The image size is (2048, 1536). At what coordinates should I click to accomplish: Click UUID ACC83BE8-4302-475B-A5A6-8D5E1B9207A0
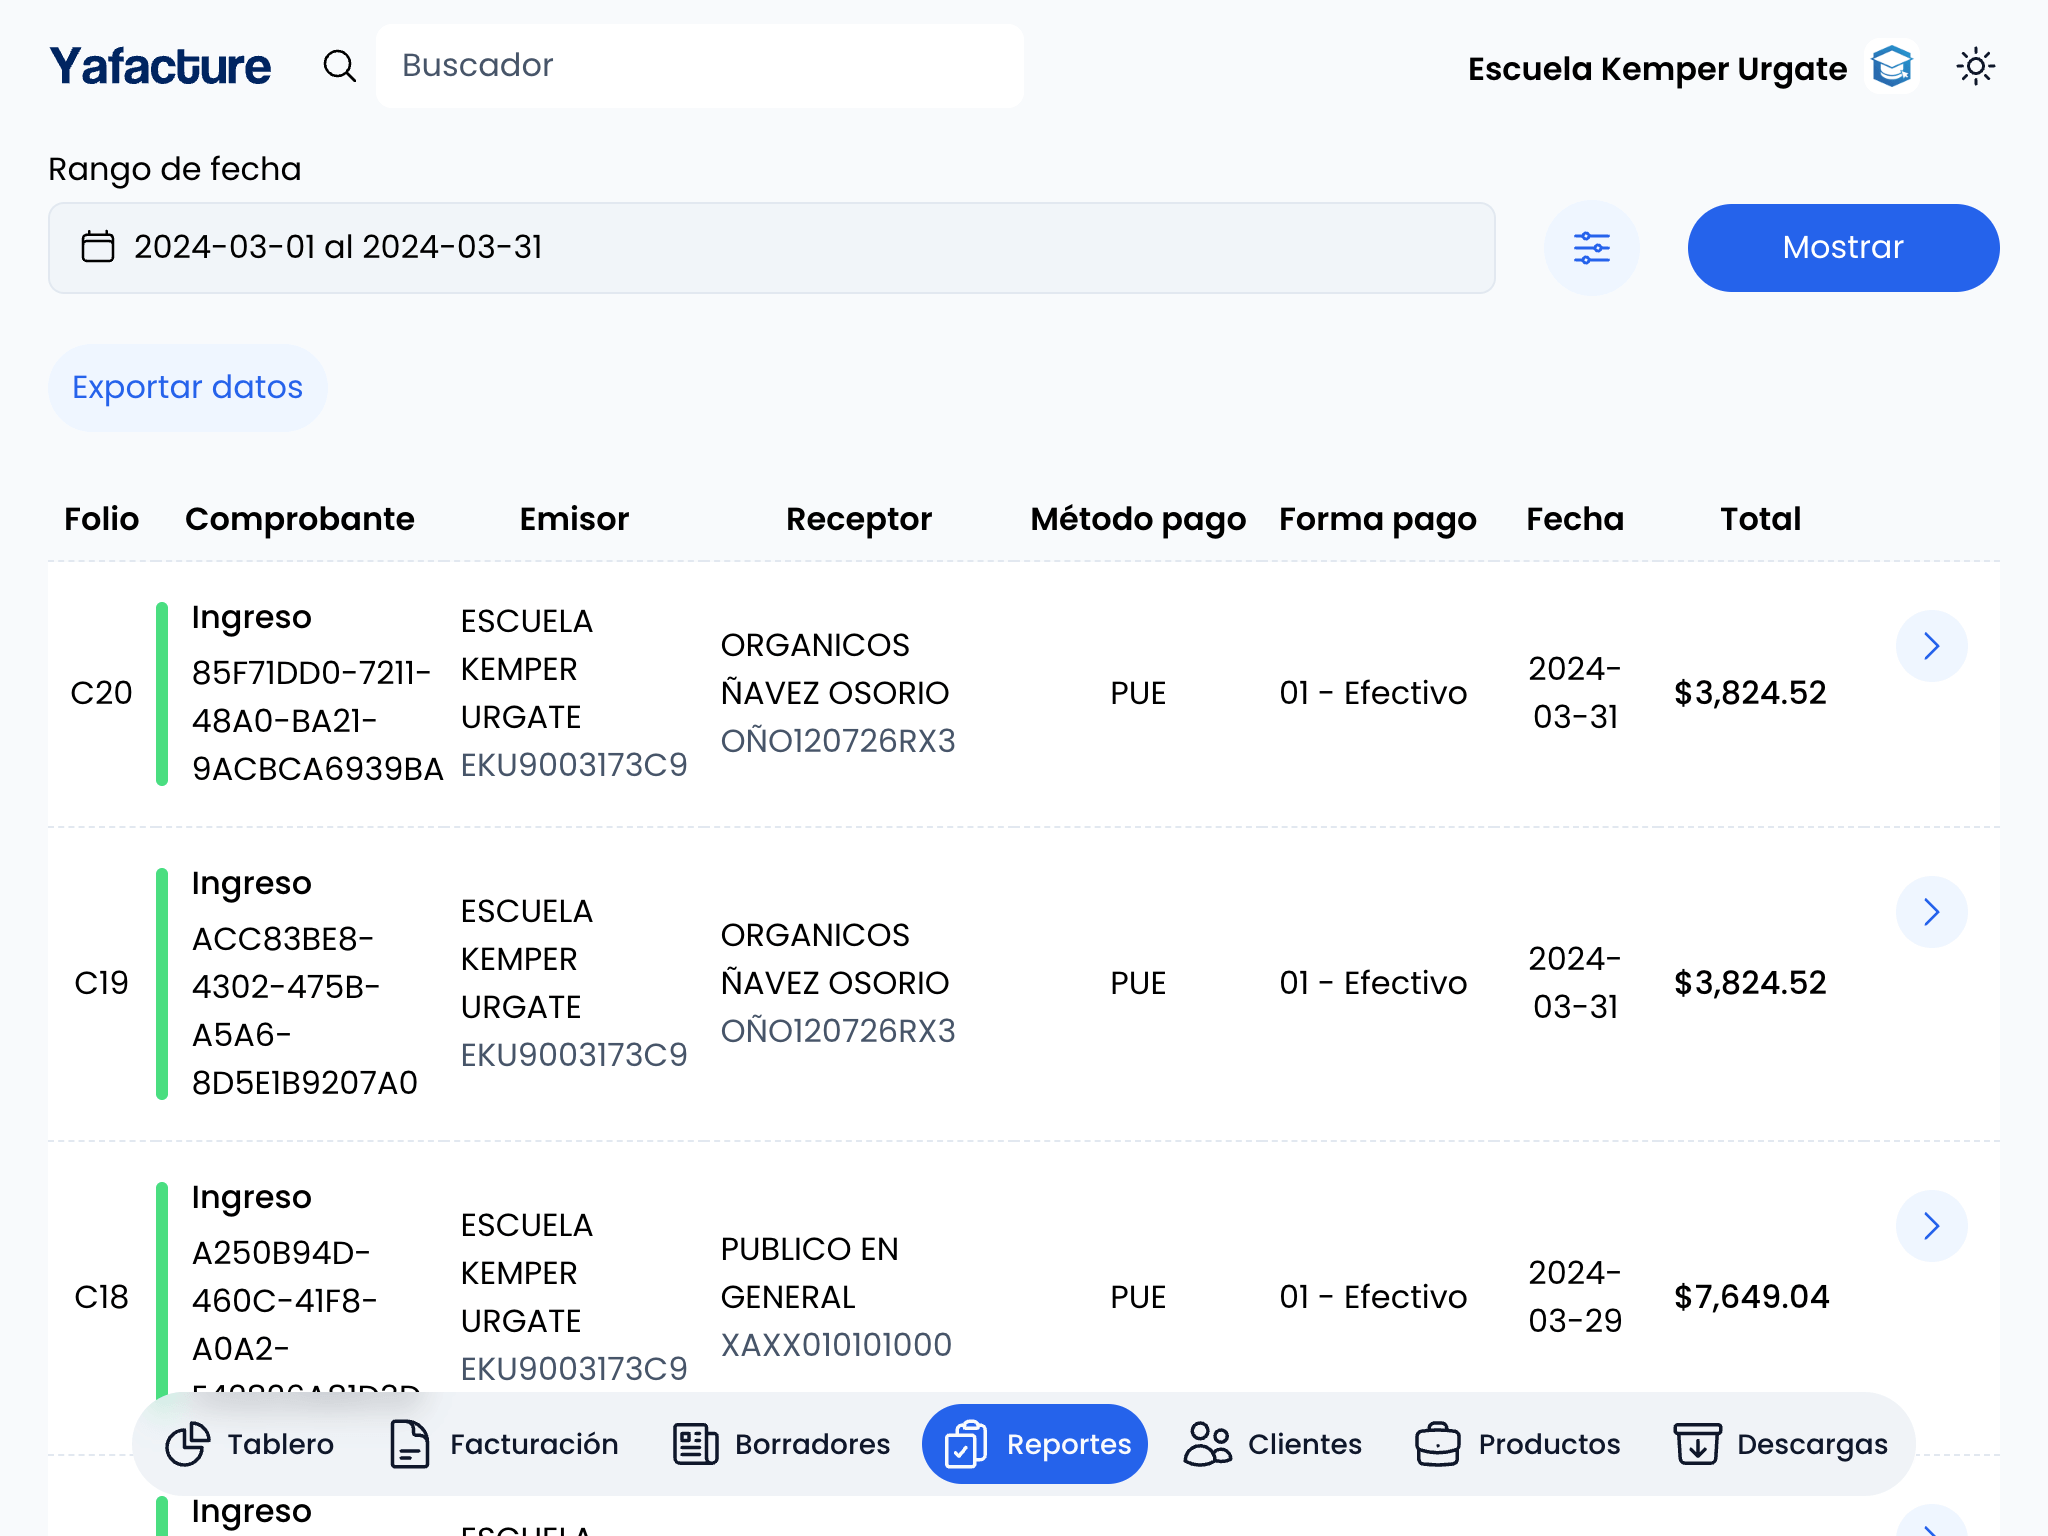point(305,1011)
